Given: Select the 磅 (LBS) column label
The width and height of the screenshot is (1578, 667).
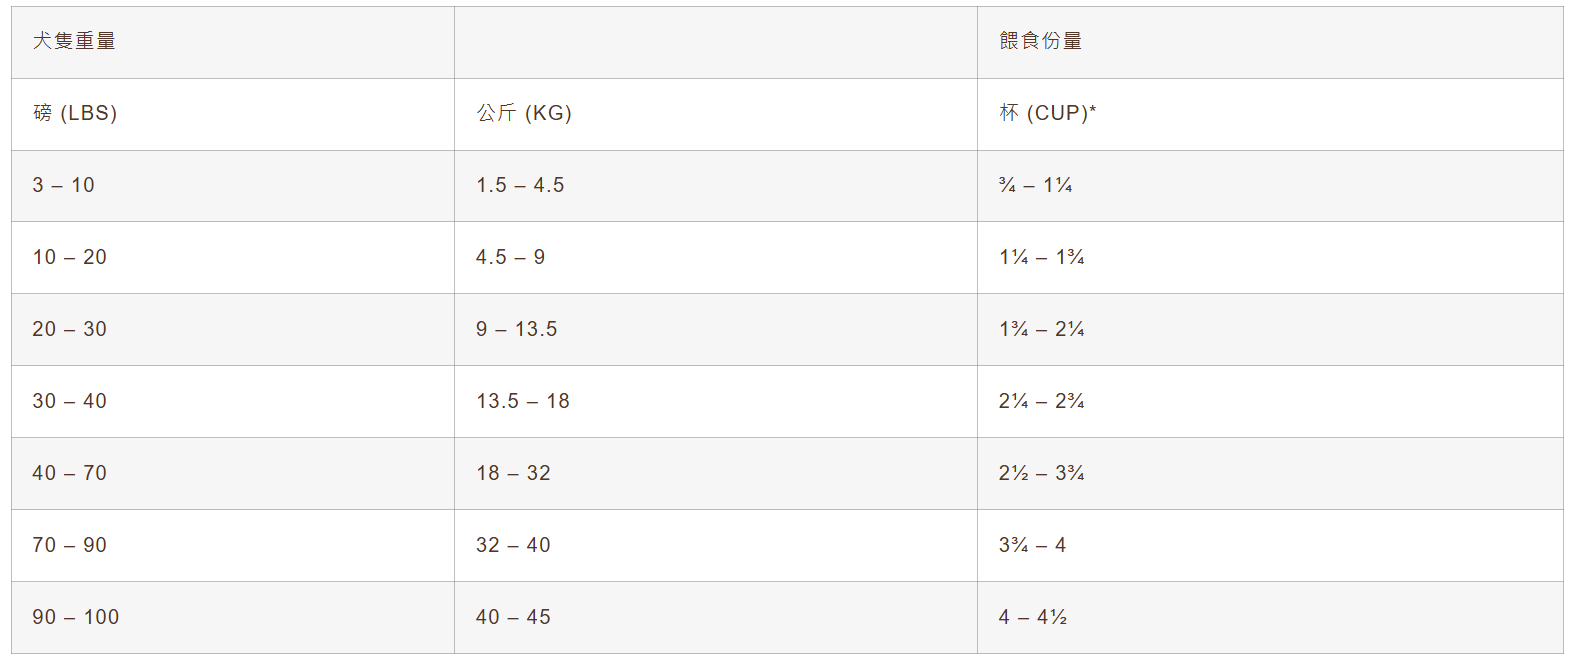Looking at the screenshot, I should 75,113.
